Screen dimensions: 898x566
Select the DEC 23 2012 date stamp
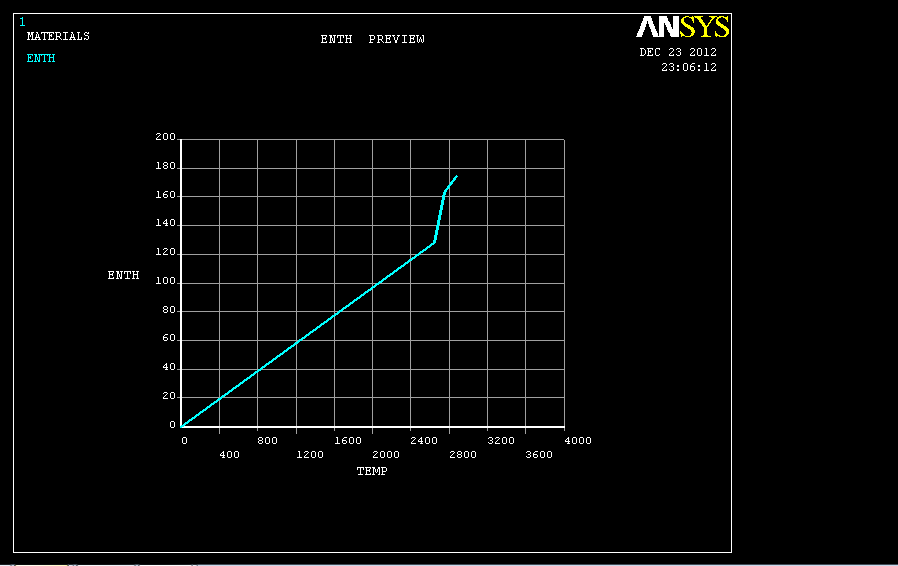coord(678,52)
